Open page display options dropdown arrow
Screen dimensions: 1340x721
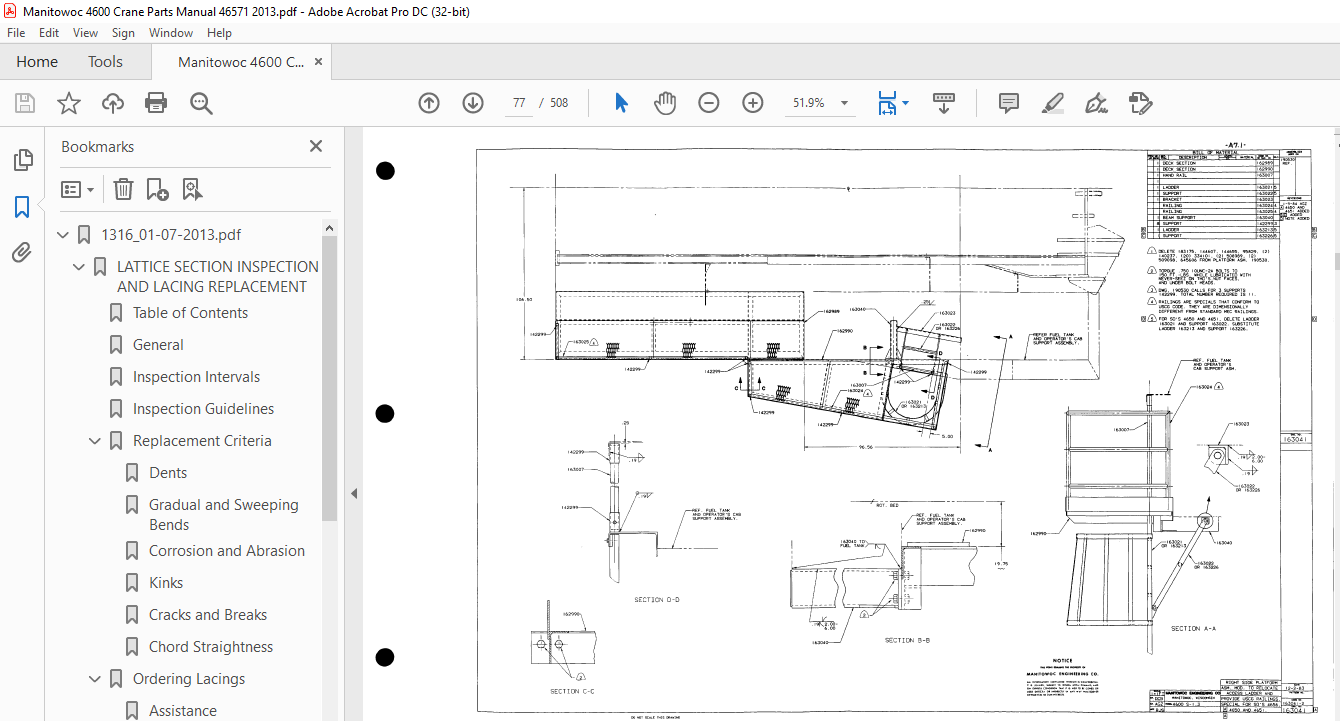pos(905,103)
